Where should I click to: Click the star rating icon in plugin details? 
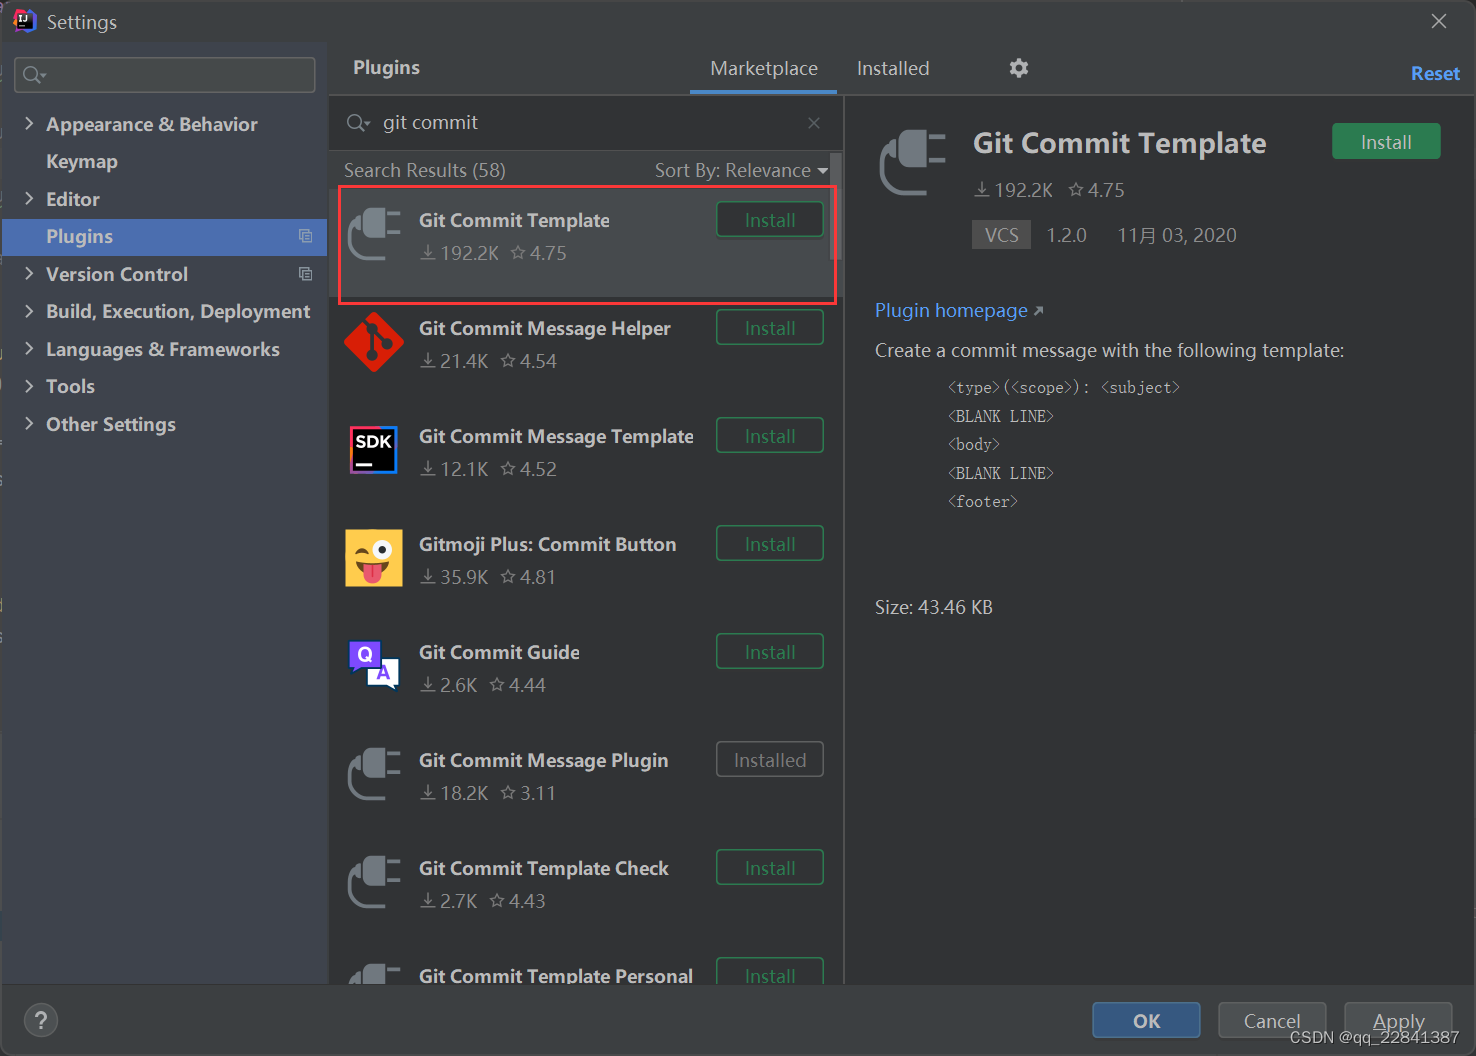pyautogui.click(x=1076, y=190)
